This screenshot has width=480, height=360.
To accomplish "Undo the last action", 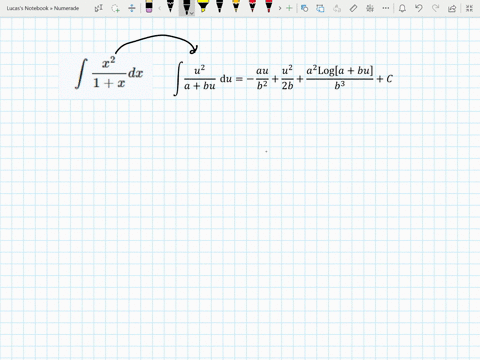I will [419, 8].
